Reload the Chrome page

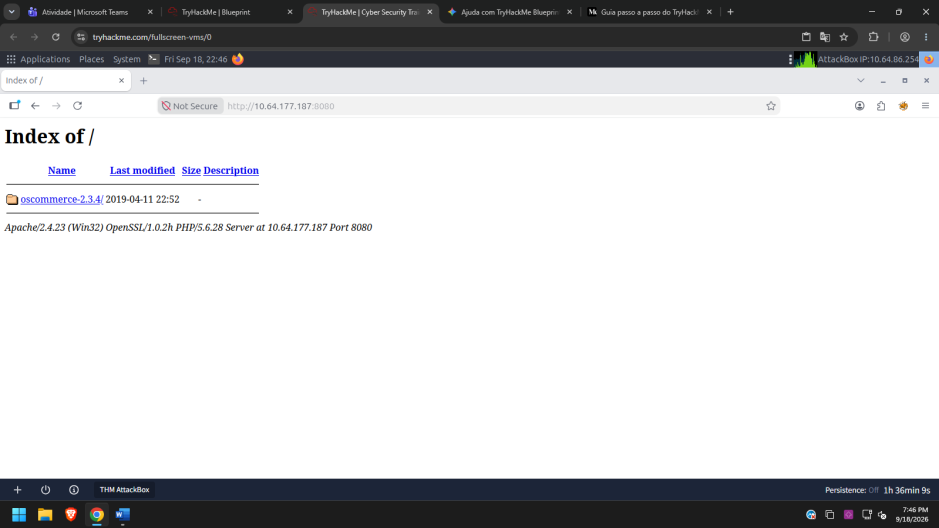[56, 37]
